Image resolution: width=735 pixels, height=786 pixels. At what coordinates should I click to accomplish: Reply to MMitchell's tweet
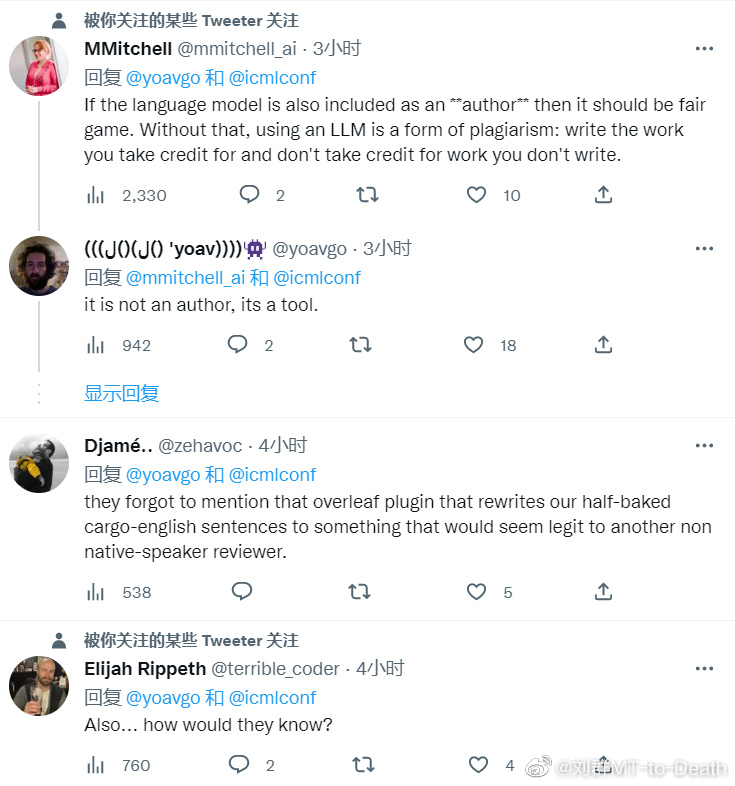[249, 195]
